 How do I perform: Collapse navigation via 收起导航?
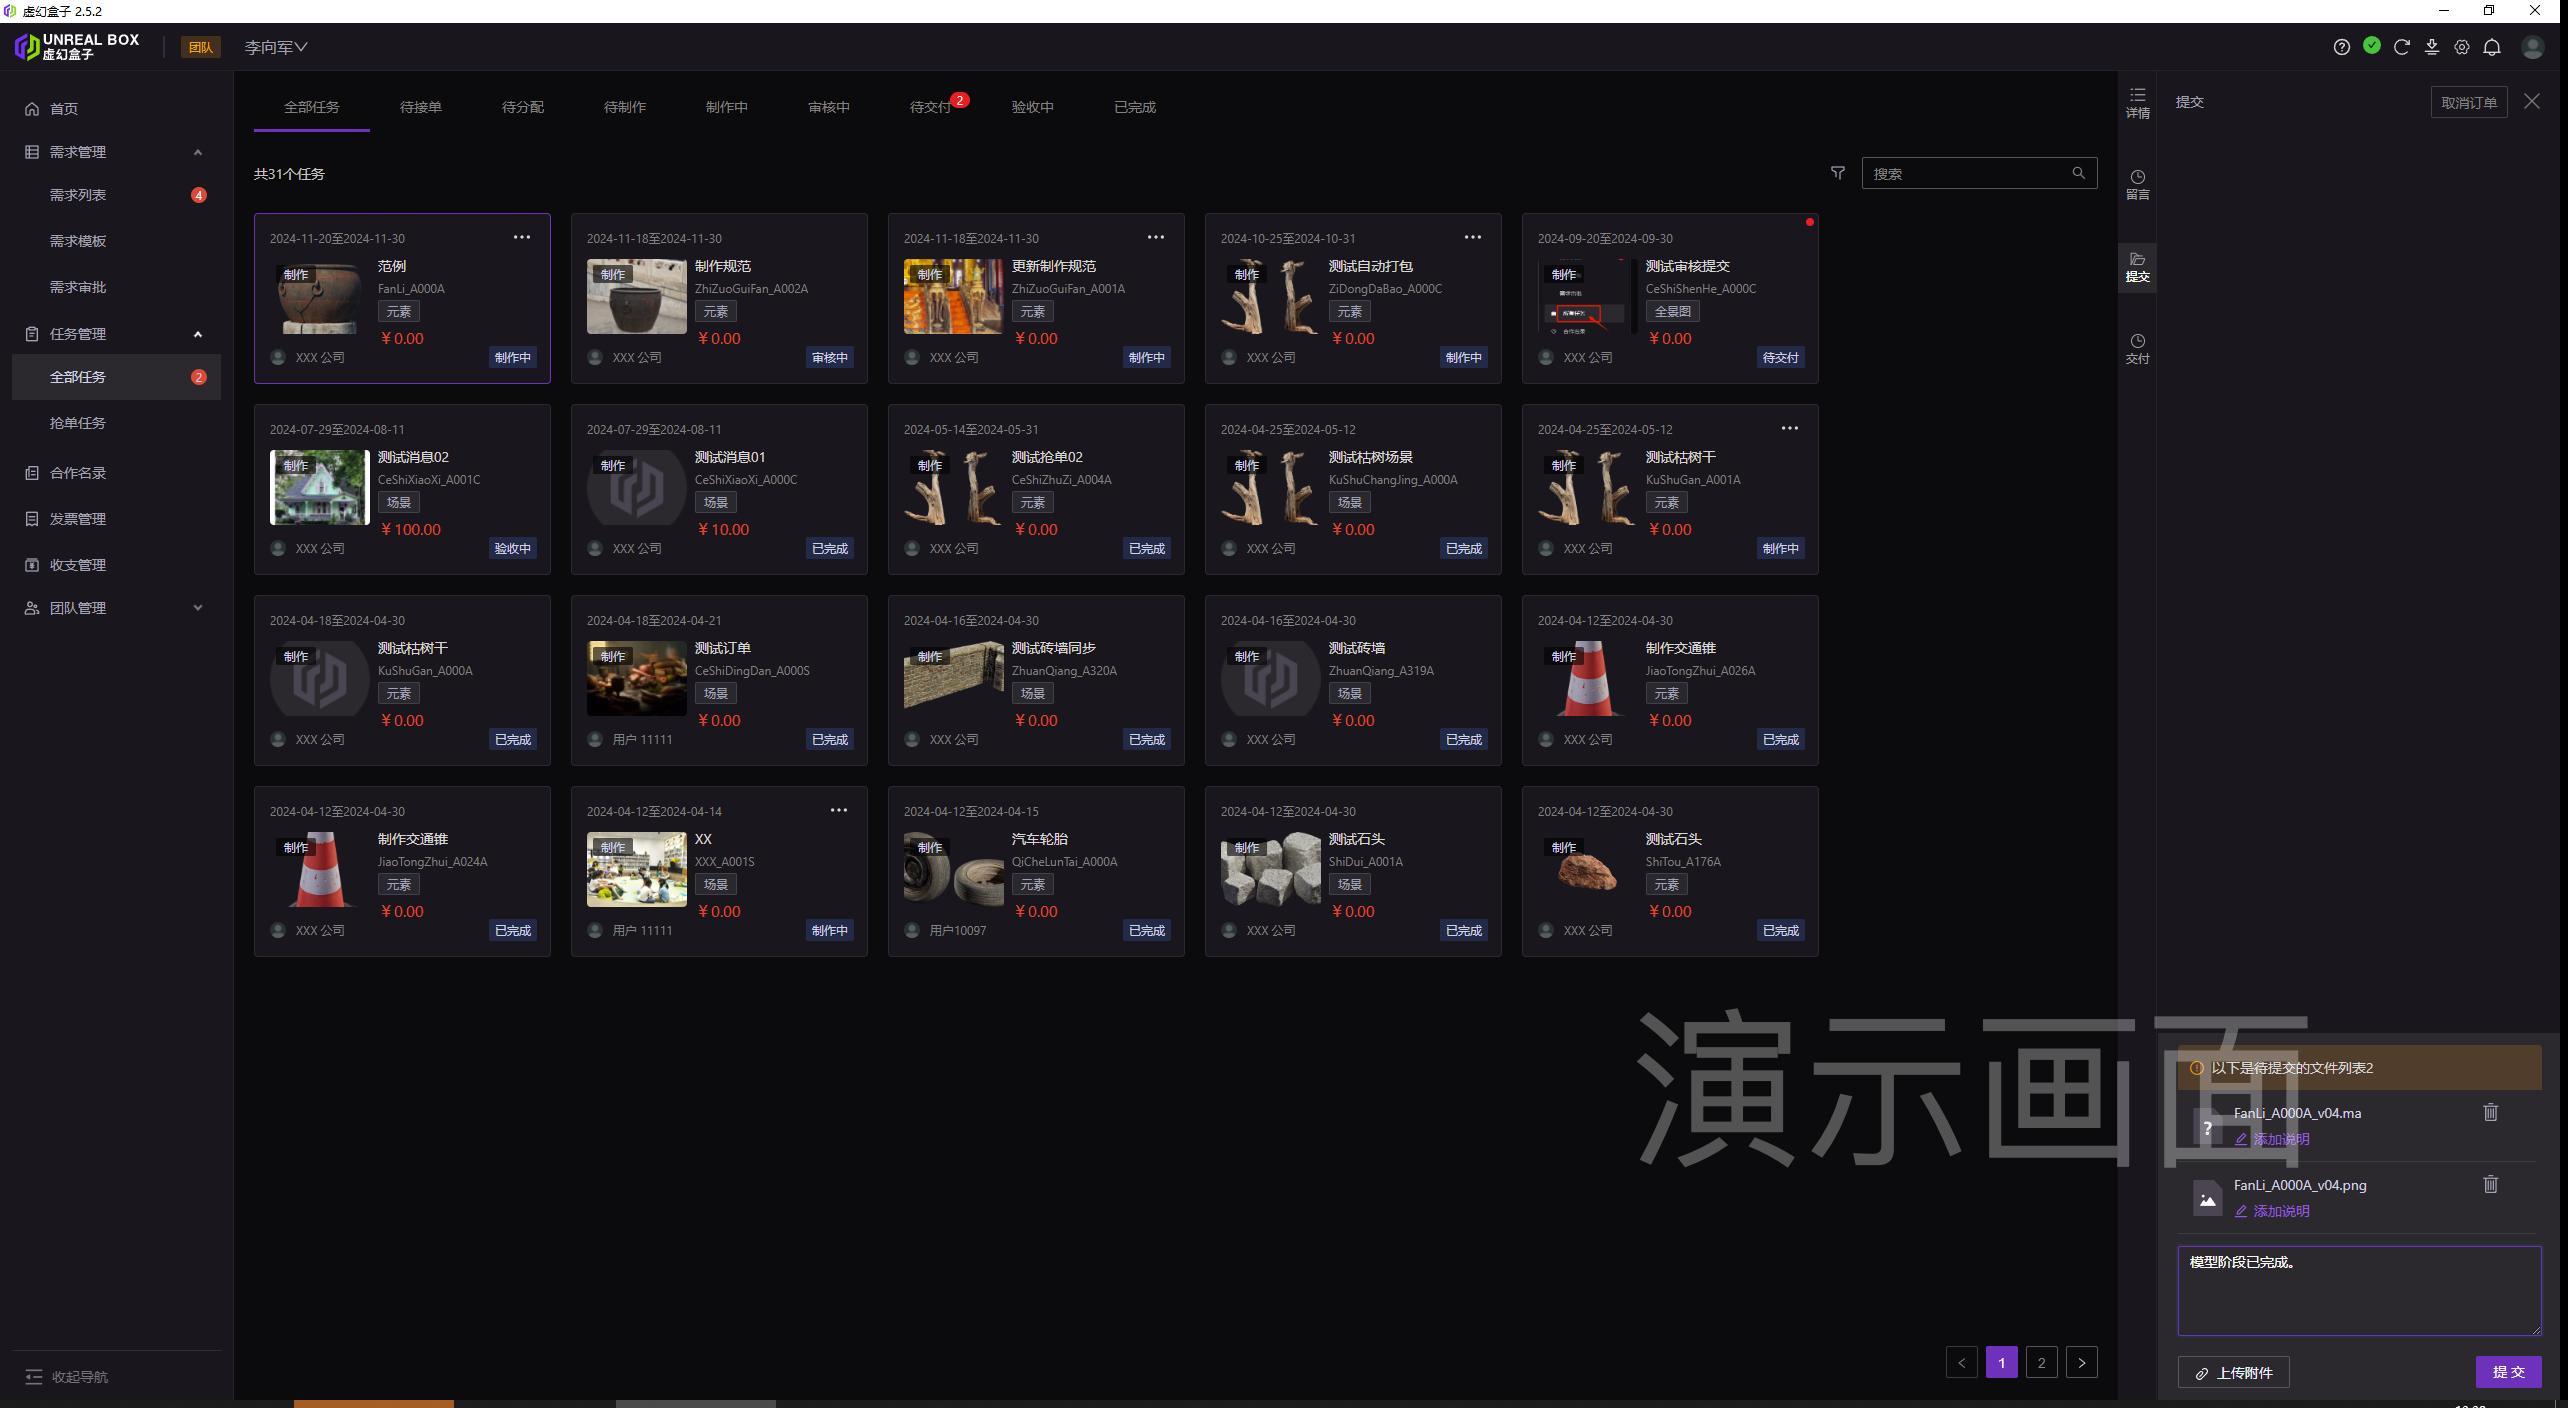tap(66, 1377)
